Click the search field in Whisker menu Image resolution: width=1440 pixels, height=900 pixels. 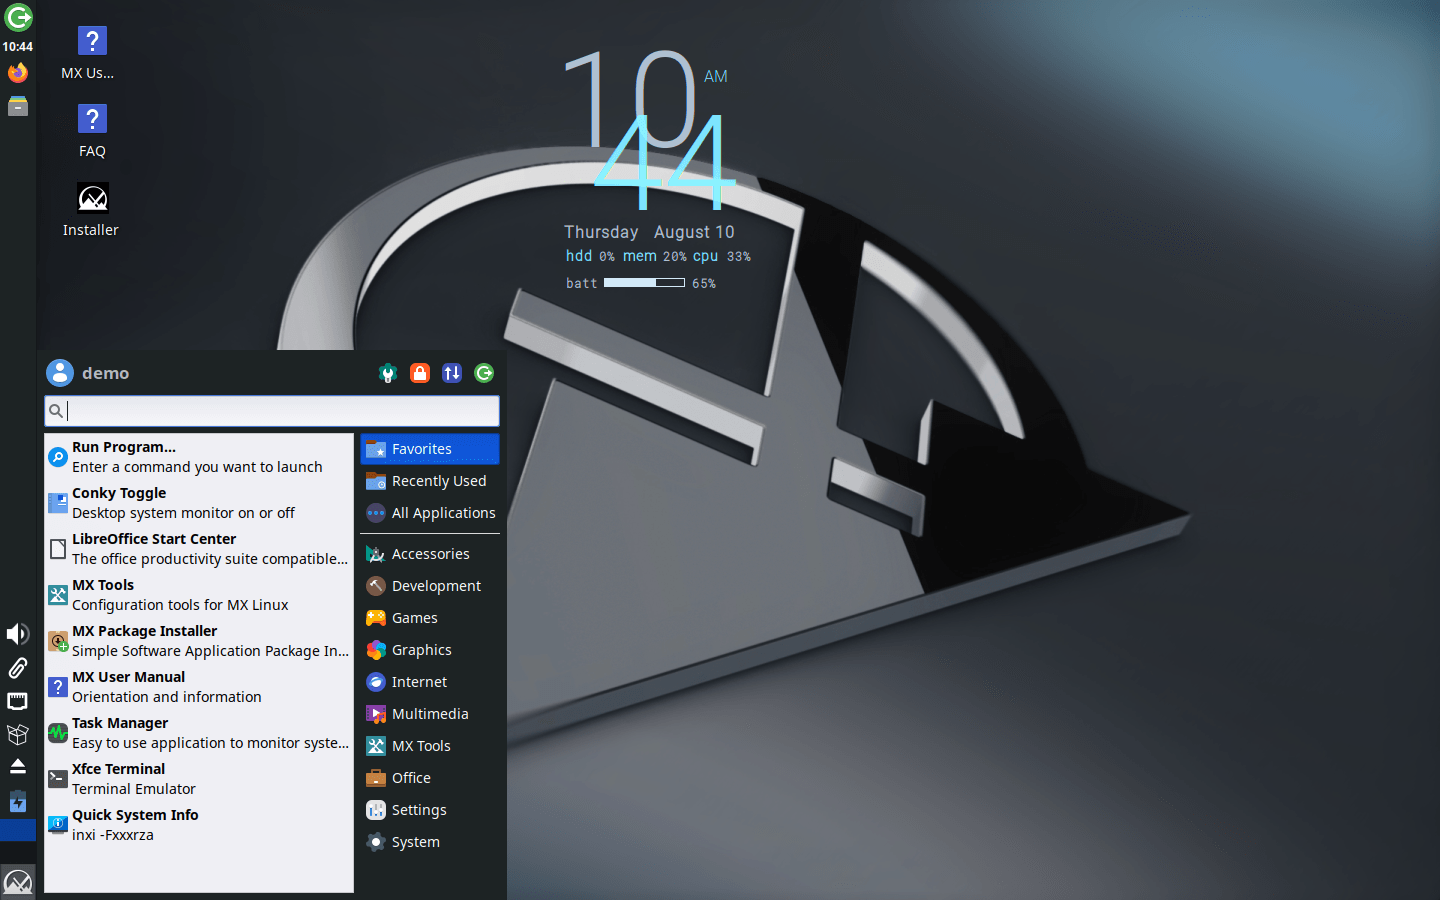[272, 411]
